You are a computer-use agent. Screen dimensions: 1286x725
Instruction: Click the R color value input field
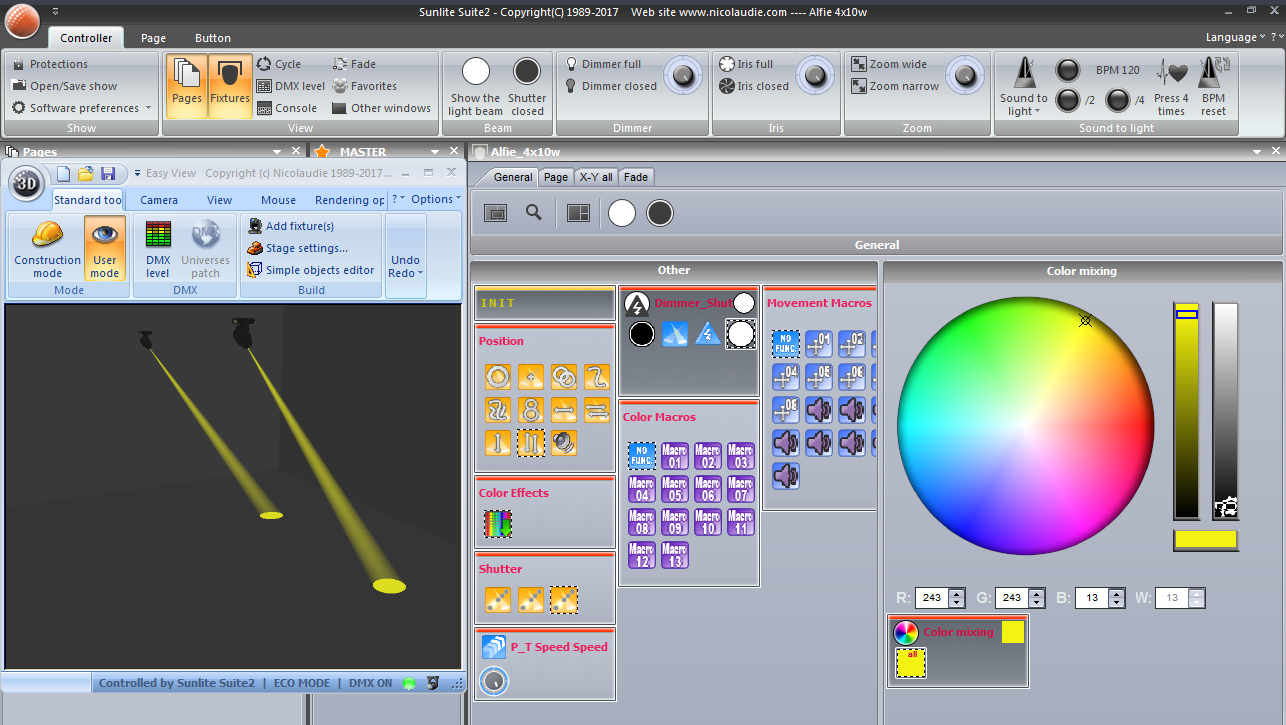pos(931,598)
